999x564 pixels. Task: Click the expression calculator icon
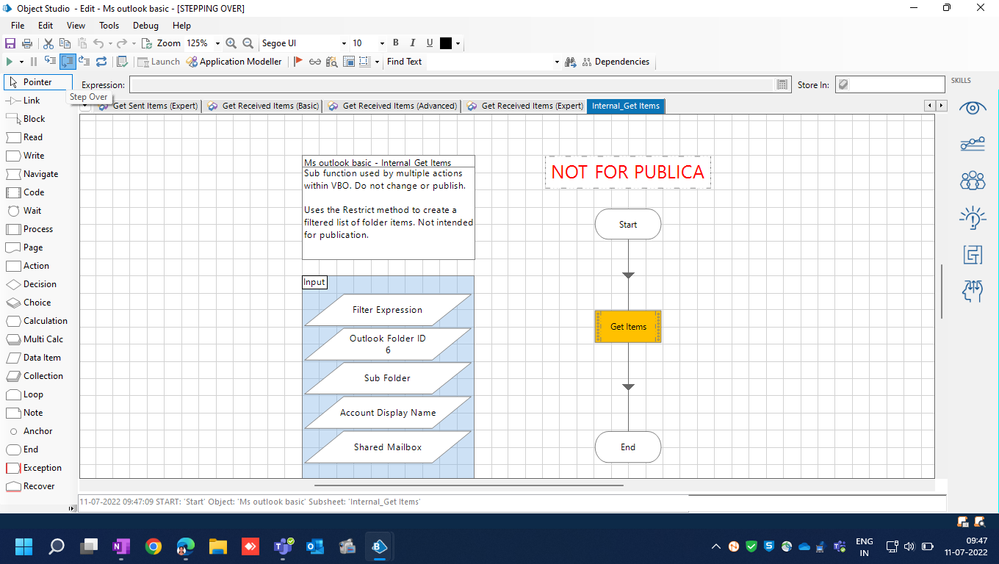coord(782,86)
